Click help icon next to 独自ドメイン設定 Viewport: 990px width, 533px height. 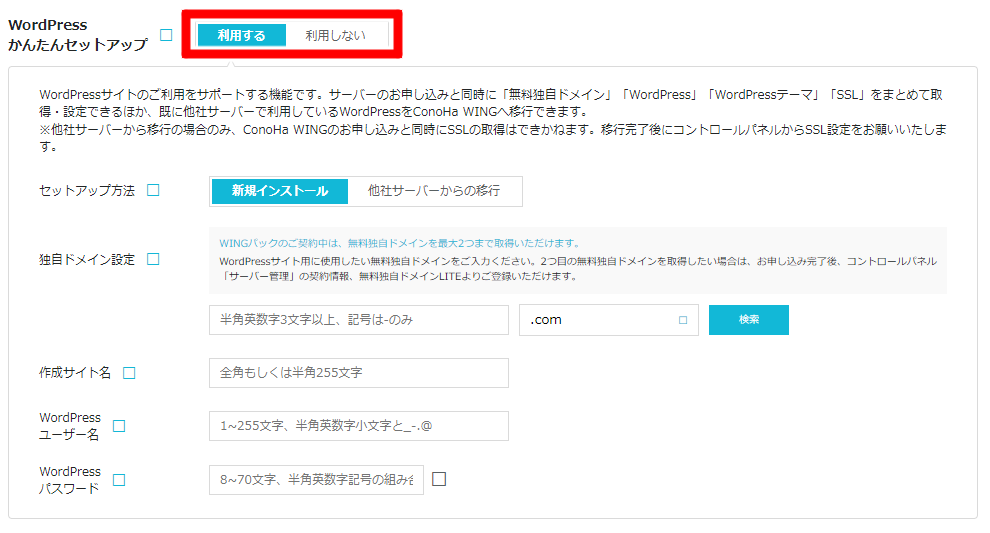click(153, 259)
